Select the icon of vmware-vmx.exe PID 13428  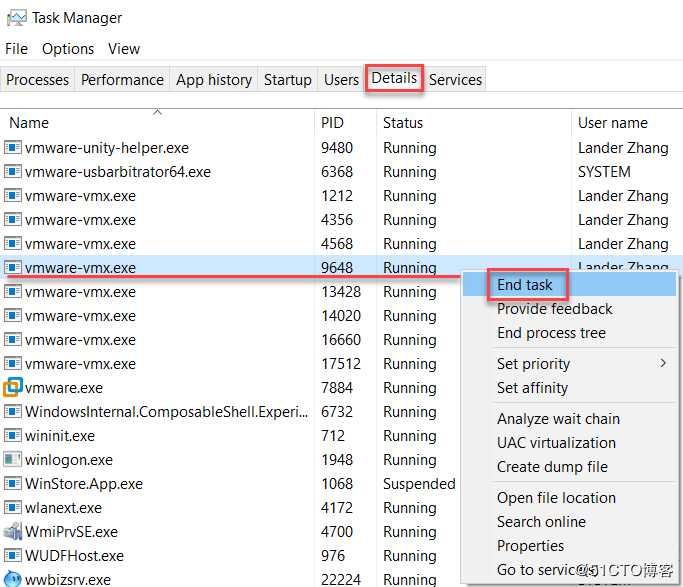click(x=13, y=291)
